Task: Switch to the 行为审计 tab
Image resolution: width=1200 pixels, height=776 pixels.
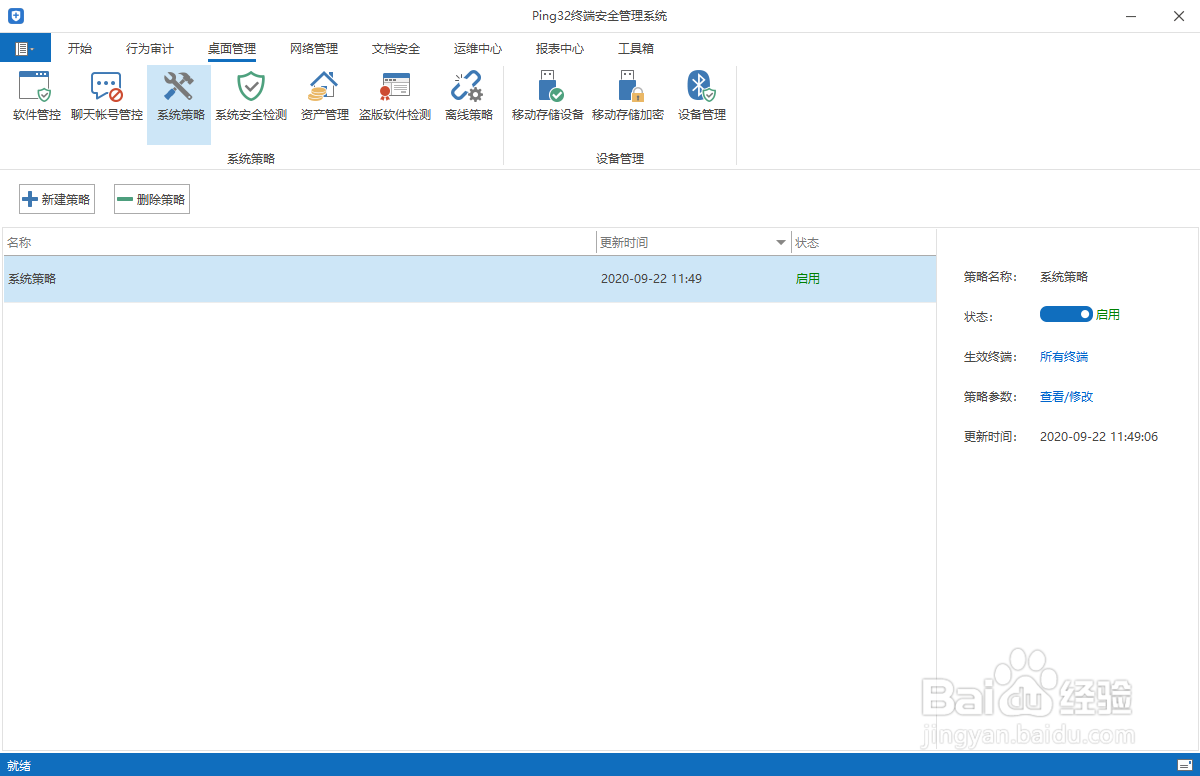Action: pos(150,48)
